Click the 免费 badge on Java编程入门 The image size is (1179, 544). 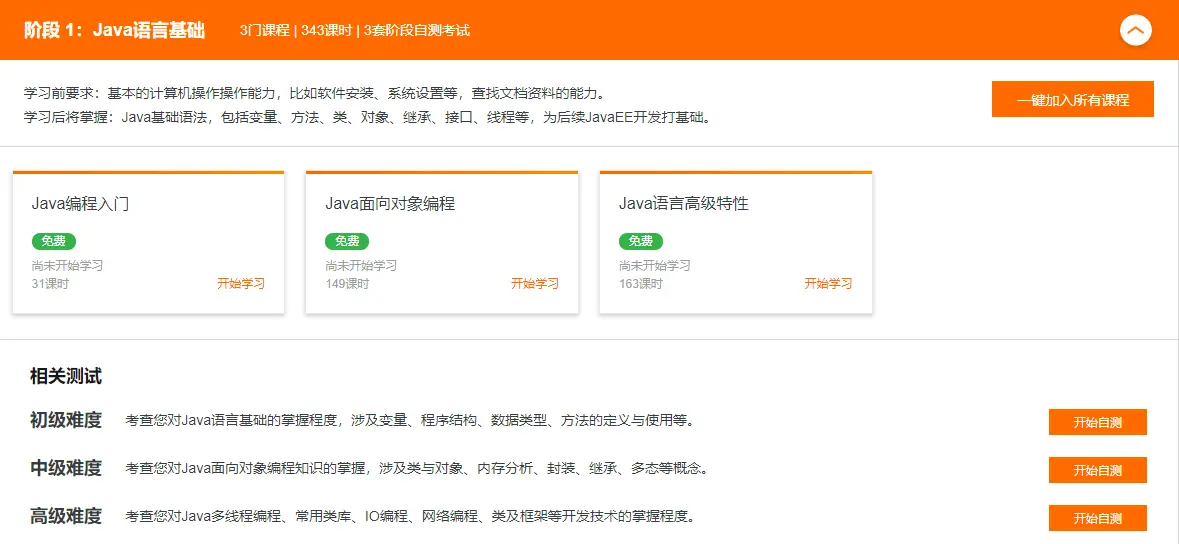pos(53,242)
